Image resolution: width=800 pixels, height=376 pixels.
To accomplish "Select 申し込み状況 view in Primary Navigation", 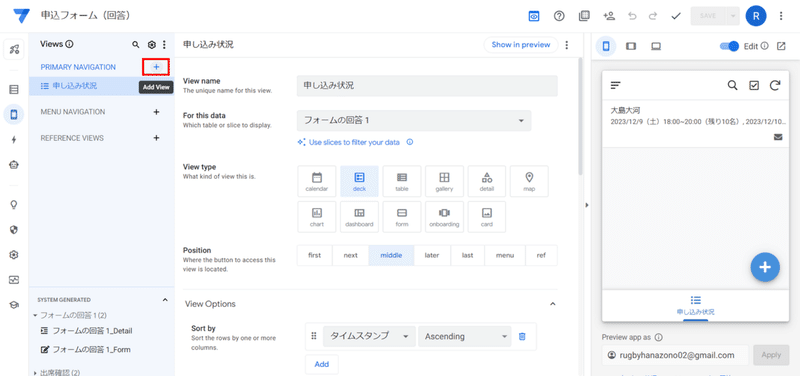I will point(102,86).
